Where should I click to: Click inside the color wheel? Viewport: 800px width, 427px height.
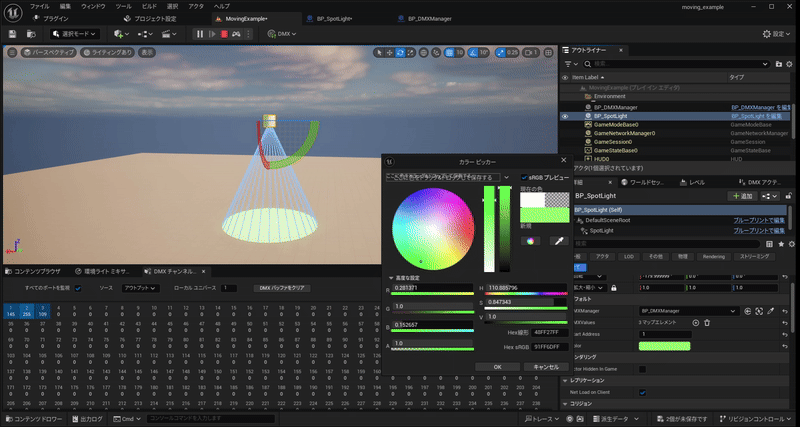(x=433, y=229)
